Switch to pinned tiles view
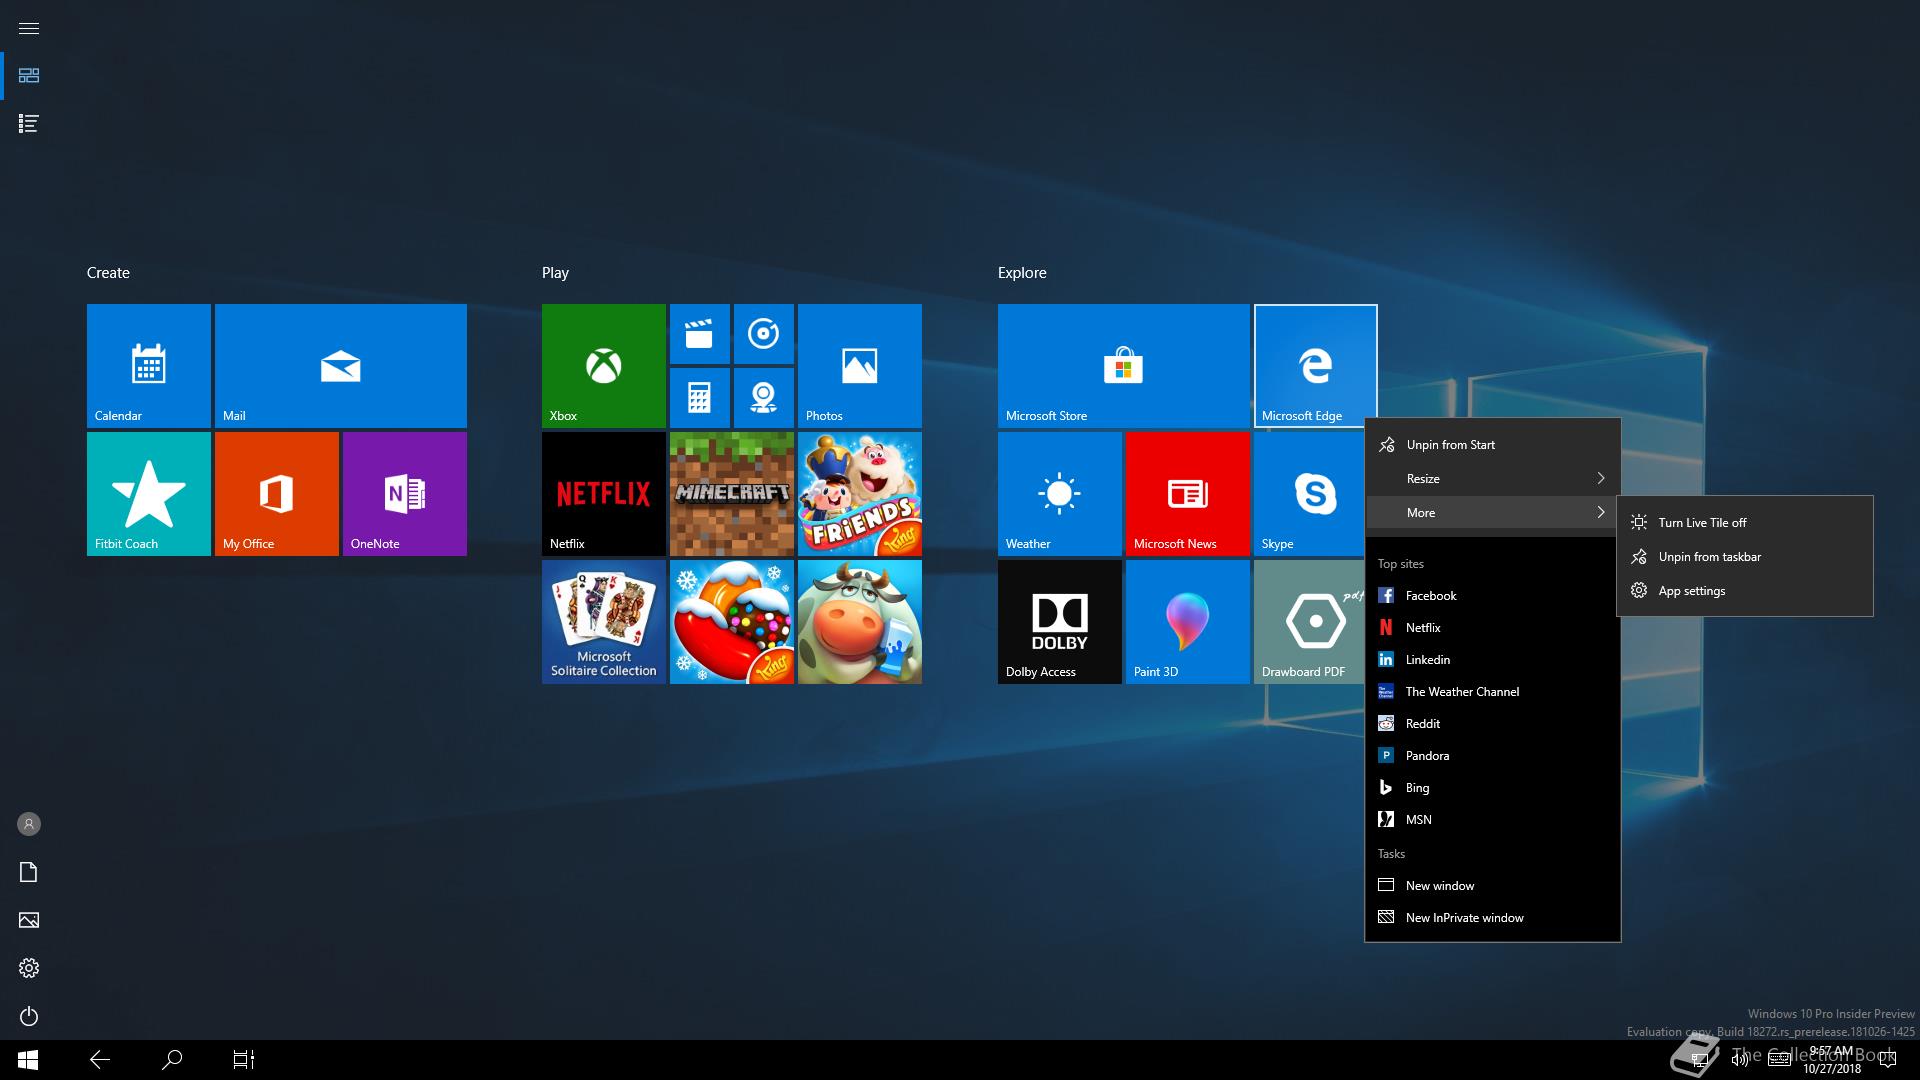This screenshot has height=1080, width=1920. point(29,76)
